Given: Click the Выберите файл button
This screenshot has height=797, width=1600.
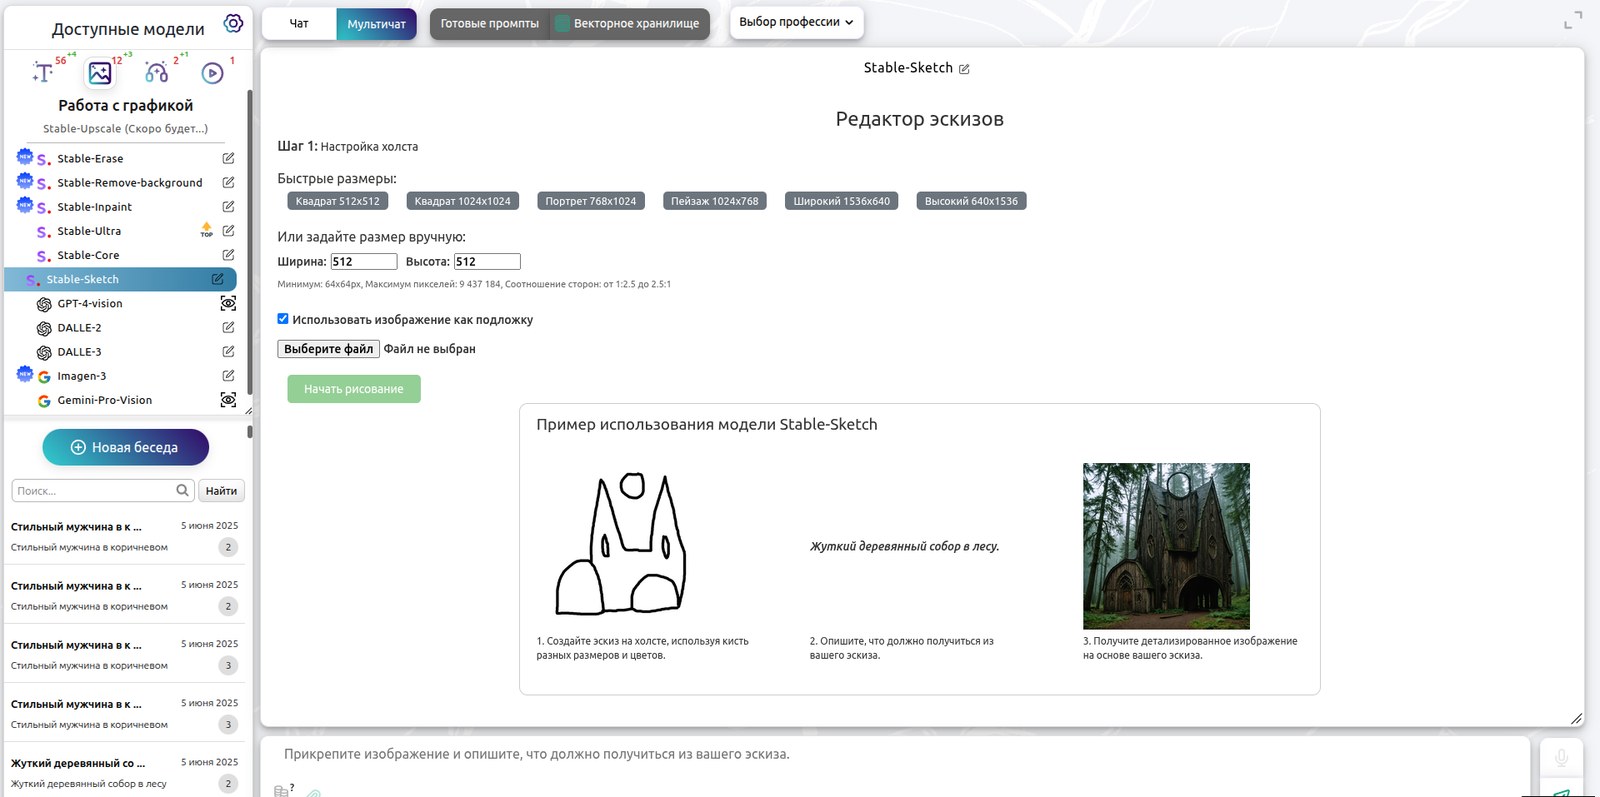Looking at the screenshot, I should coord(328,349).
